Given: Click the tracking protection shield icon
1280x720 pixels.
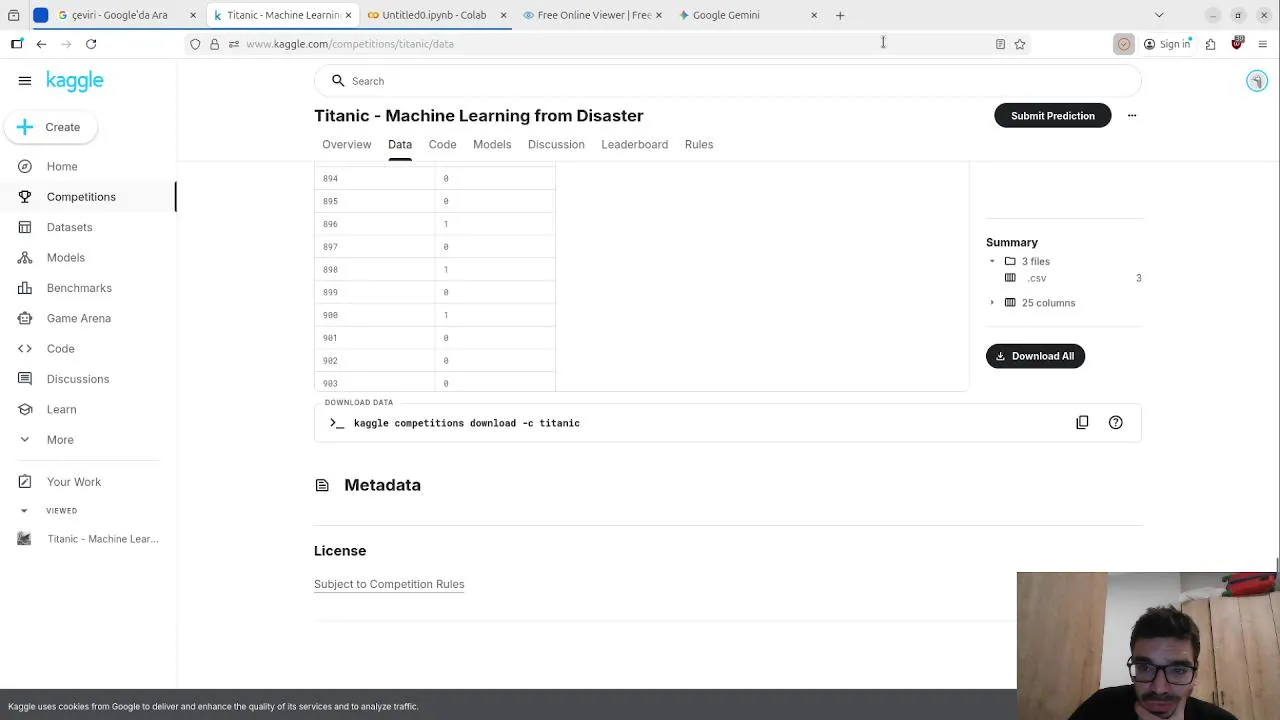Looking at the screenshot, I should 195,44.
